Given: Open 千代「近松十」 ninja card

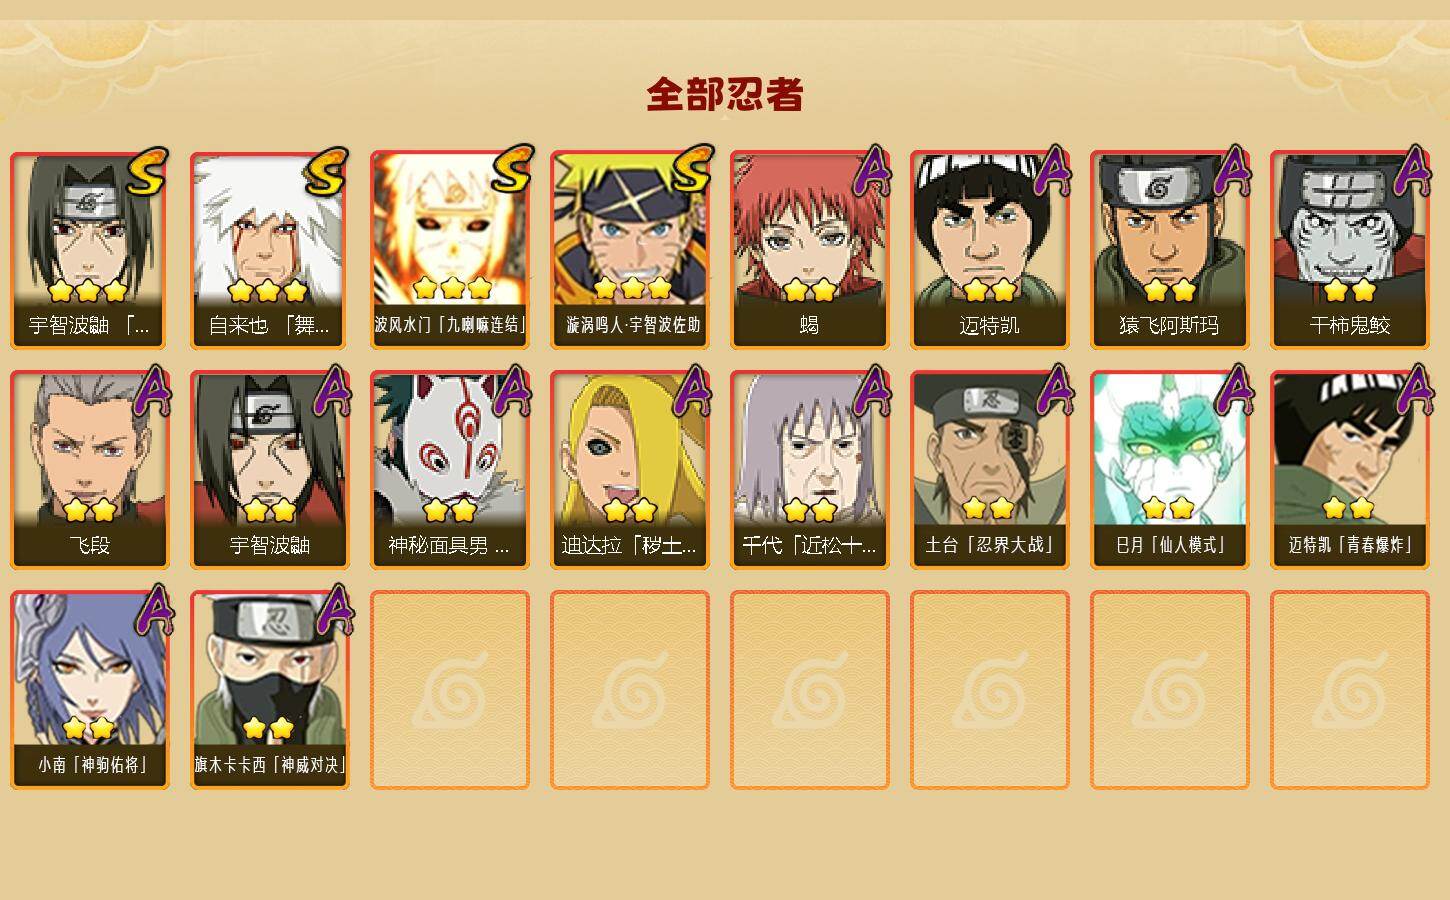Looking at the screenshot, I should pyautogui.click(x=810, y=470).
